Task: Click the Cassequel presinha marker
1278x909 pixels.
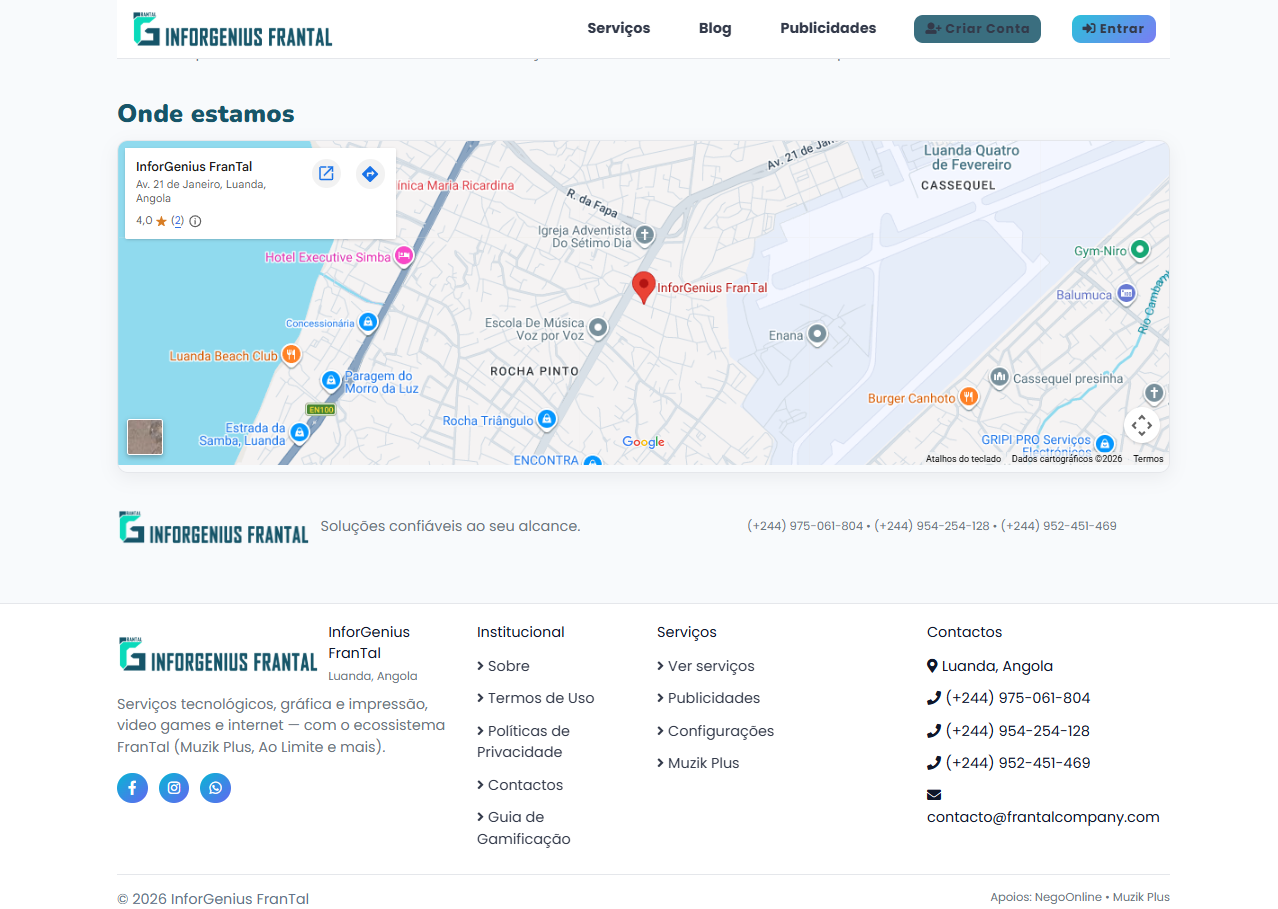Action: (x=999, y=378)
